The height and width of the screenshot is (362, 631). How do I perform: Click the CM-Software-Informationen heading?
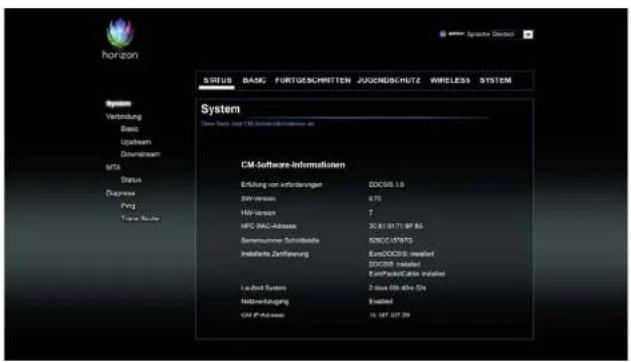tap(293, 165)
